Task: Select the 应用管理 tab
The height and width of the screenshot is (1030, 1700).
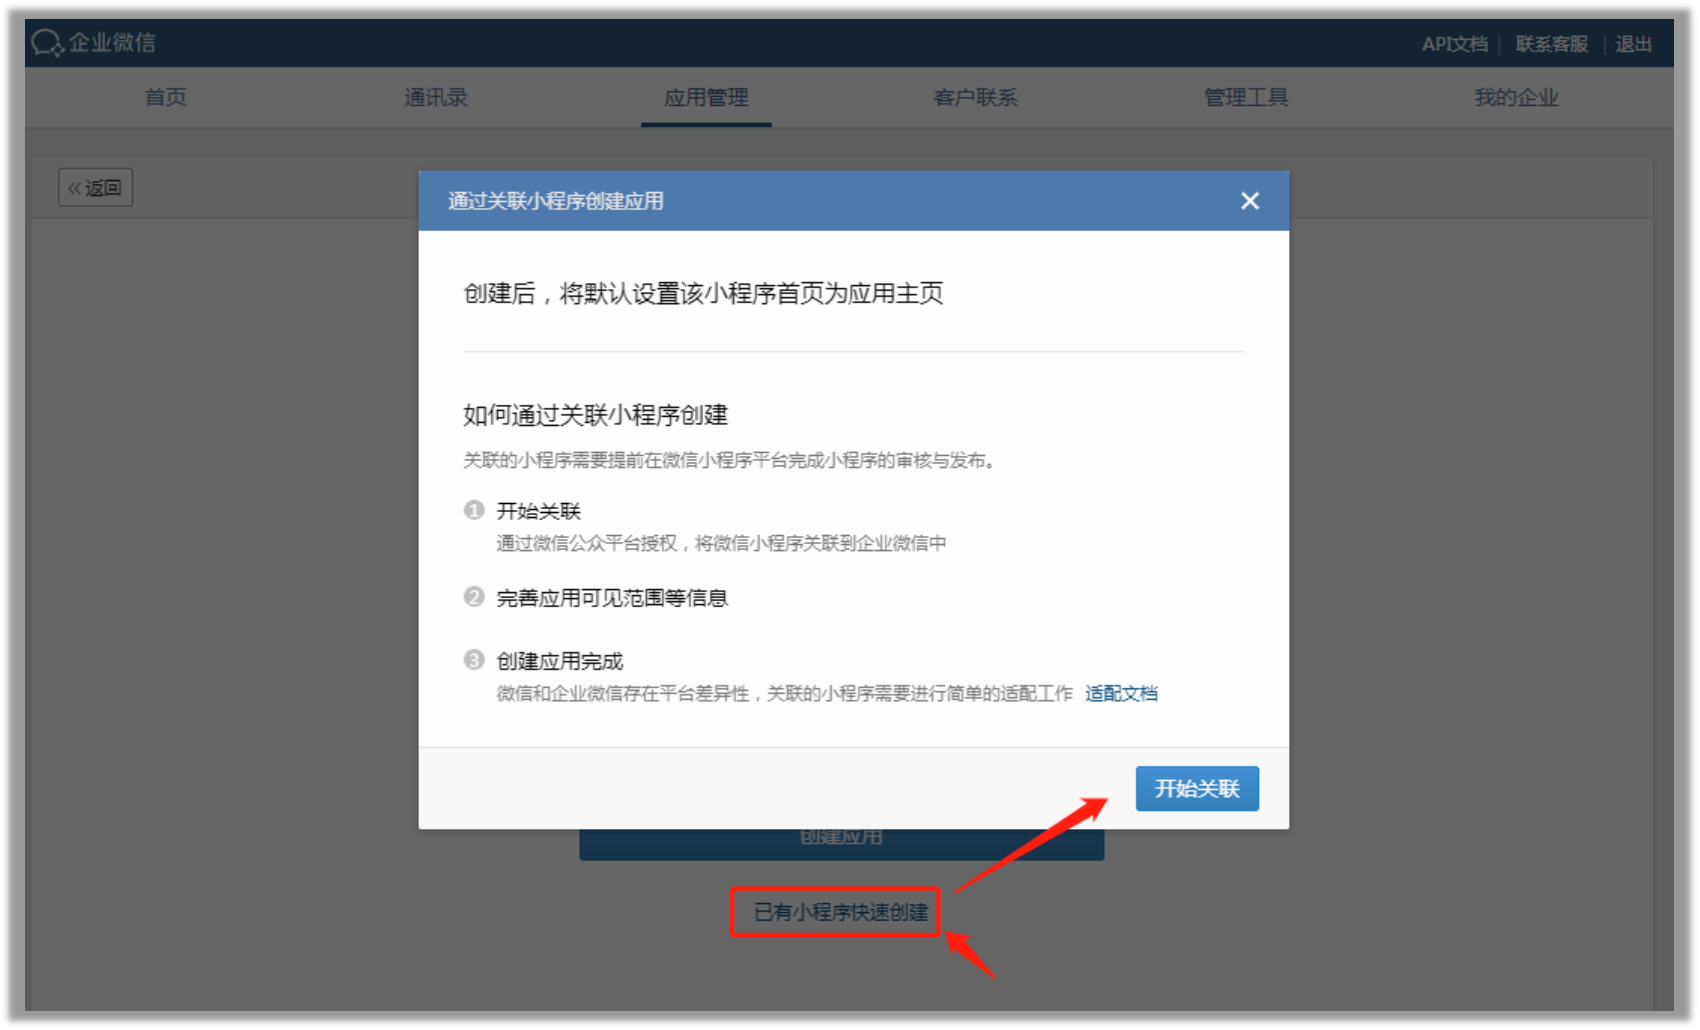Action: tap(706, 98)
